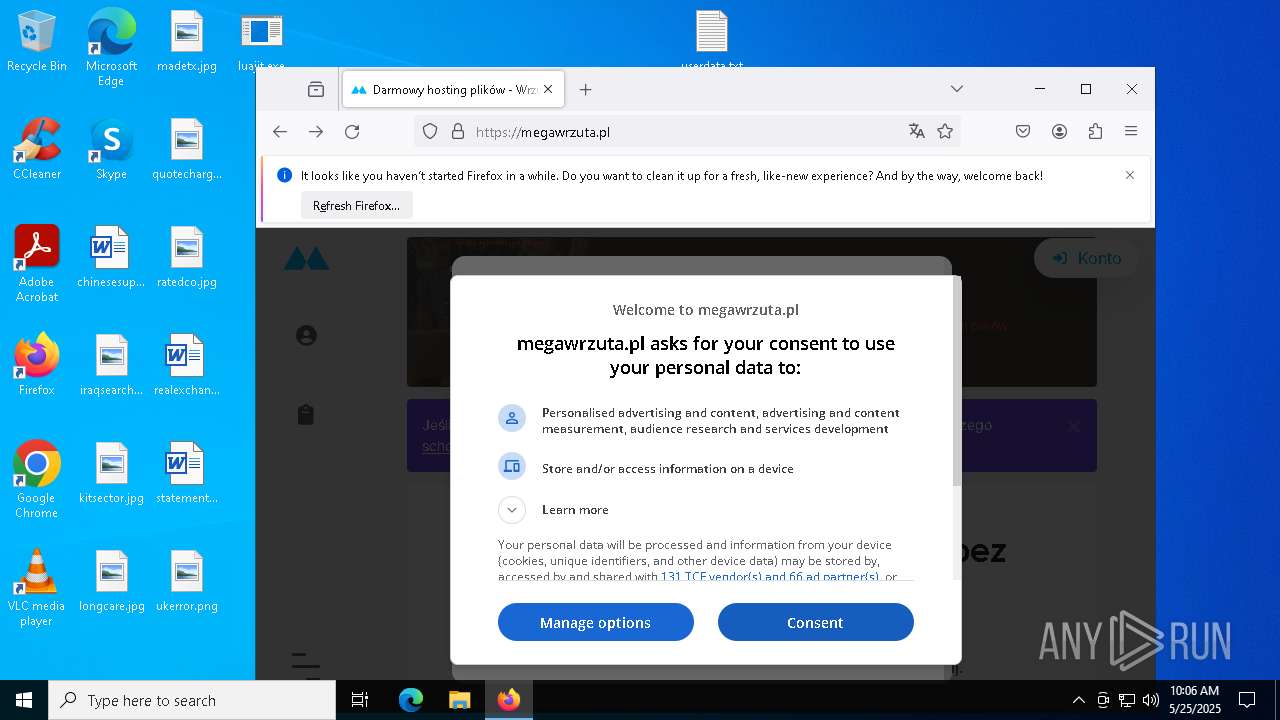Viewport: 1280px width, 720px height.
Task: Click the Firefox back arrow
Action: click(280, 132)
